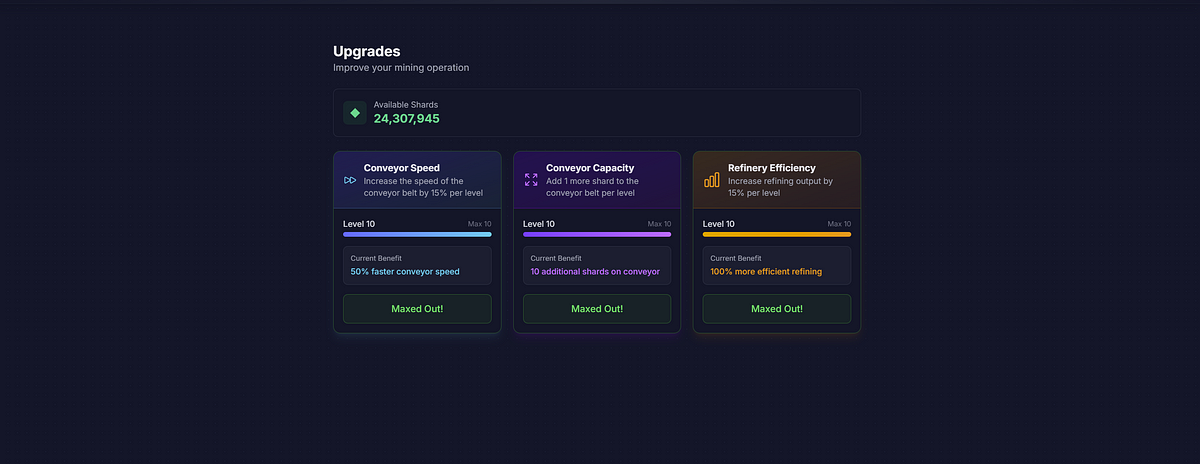Screen dimensions: 1200x464
Task: Click Max 10 label in Refinery Efficiency card
Action: 839,224
